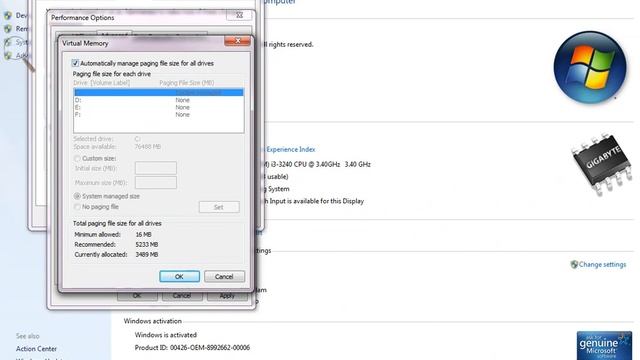Viewport: 640px width, 360px height.
Task: Click the System protection shield icon in sidebar
Action: click(8, 42)
